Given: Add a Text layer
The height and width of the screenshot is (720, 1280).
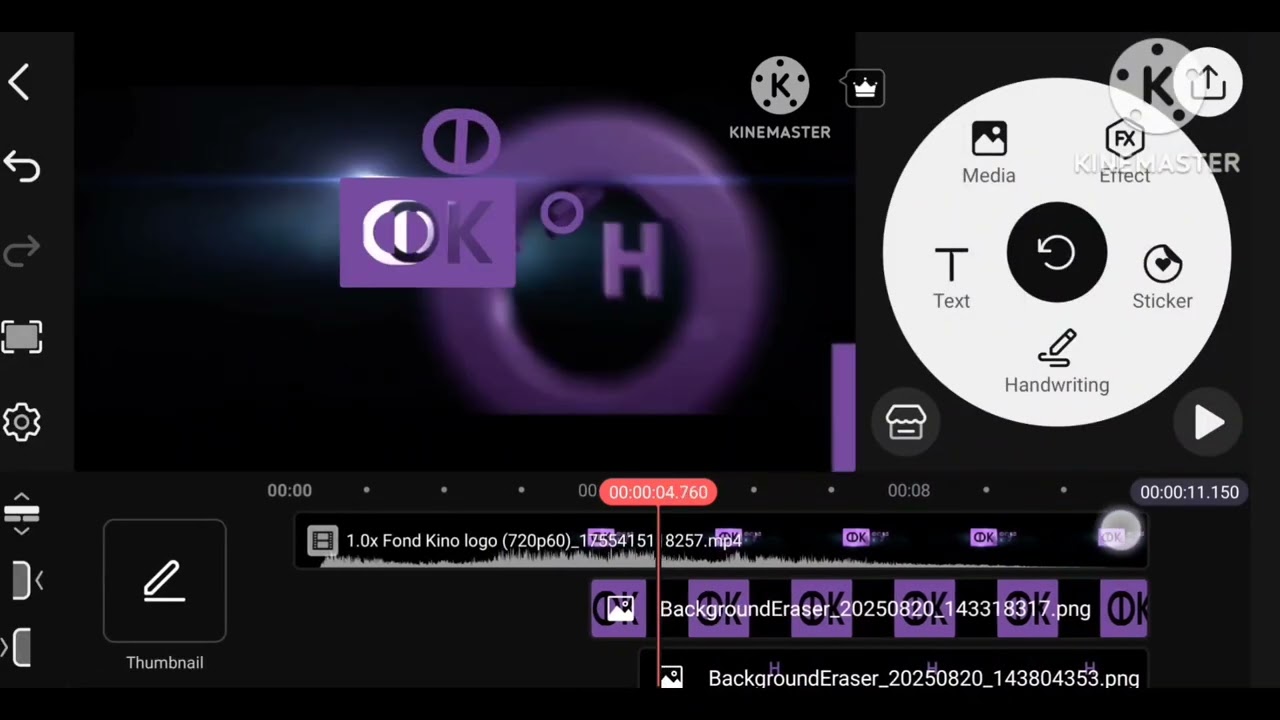Looking at the screenshot, I should click(x=951, y=279).
